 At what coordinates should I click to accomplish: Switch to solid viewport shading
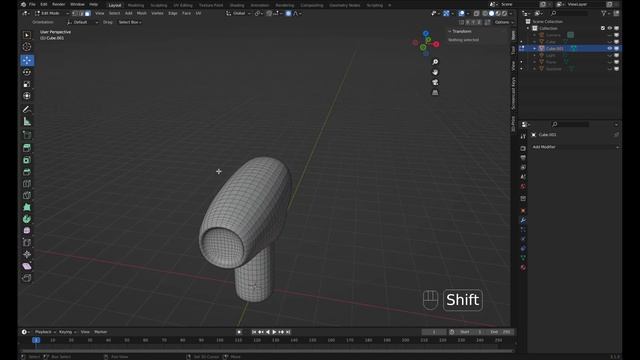[491, 13]
